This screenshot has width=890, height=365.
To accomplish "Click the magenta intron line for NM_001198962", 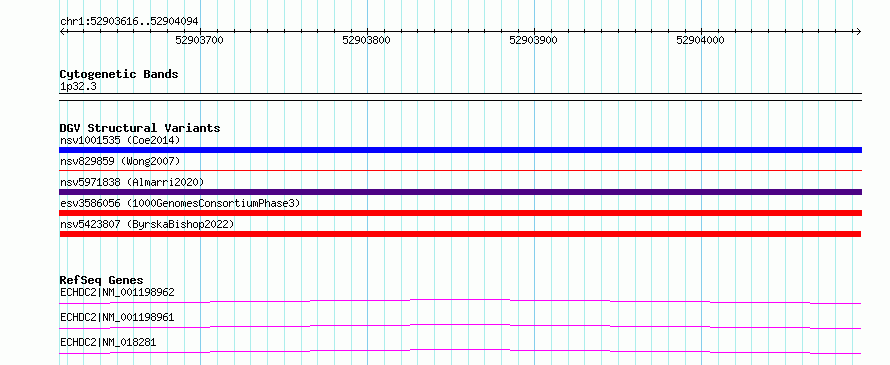I will 460,301.
